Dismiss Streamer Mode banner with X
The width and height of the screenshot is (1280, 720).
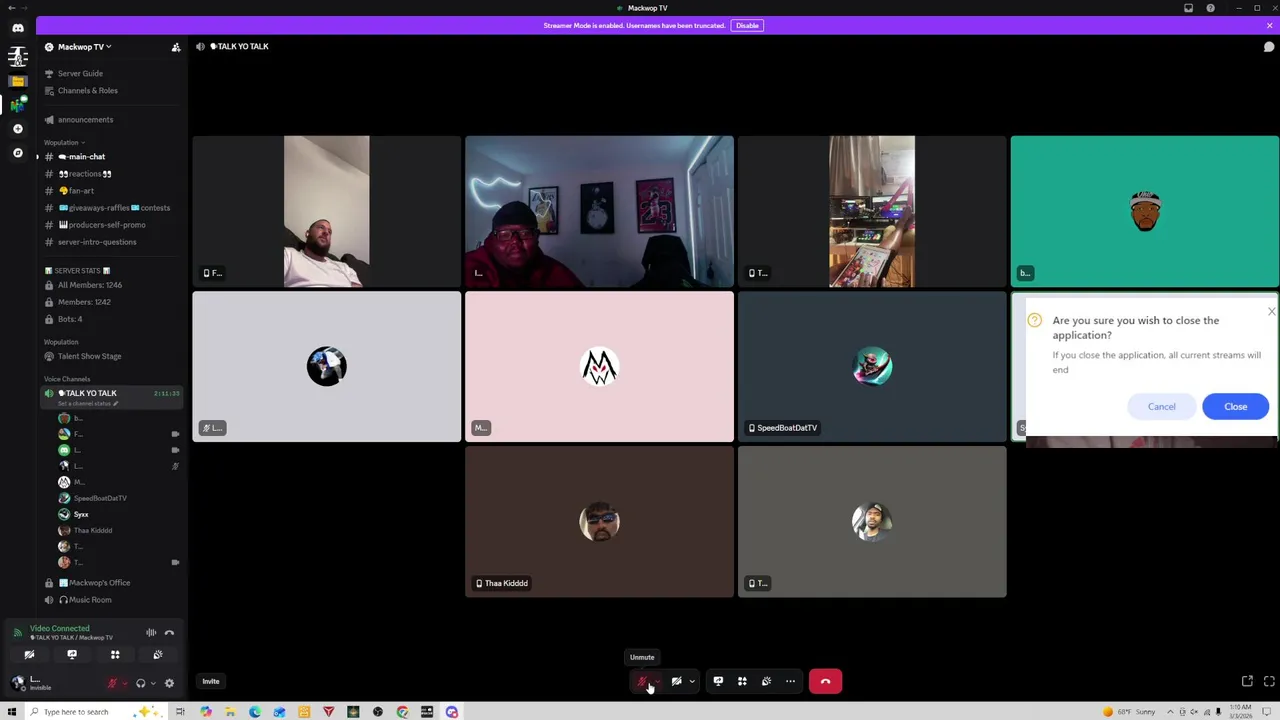(1270, 25)
